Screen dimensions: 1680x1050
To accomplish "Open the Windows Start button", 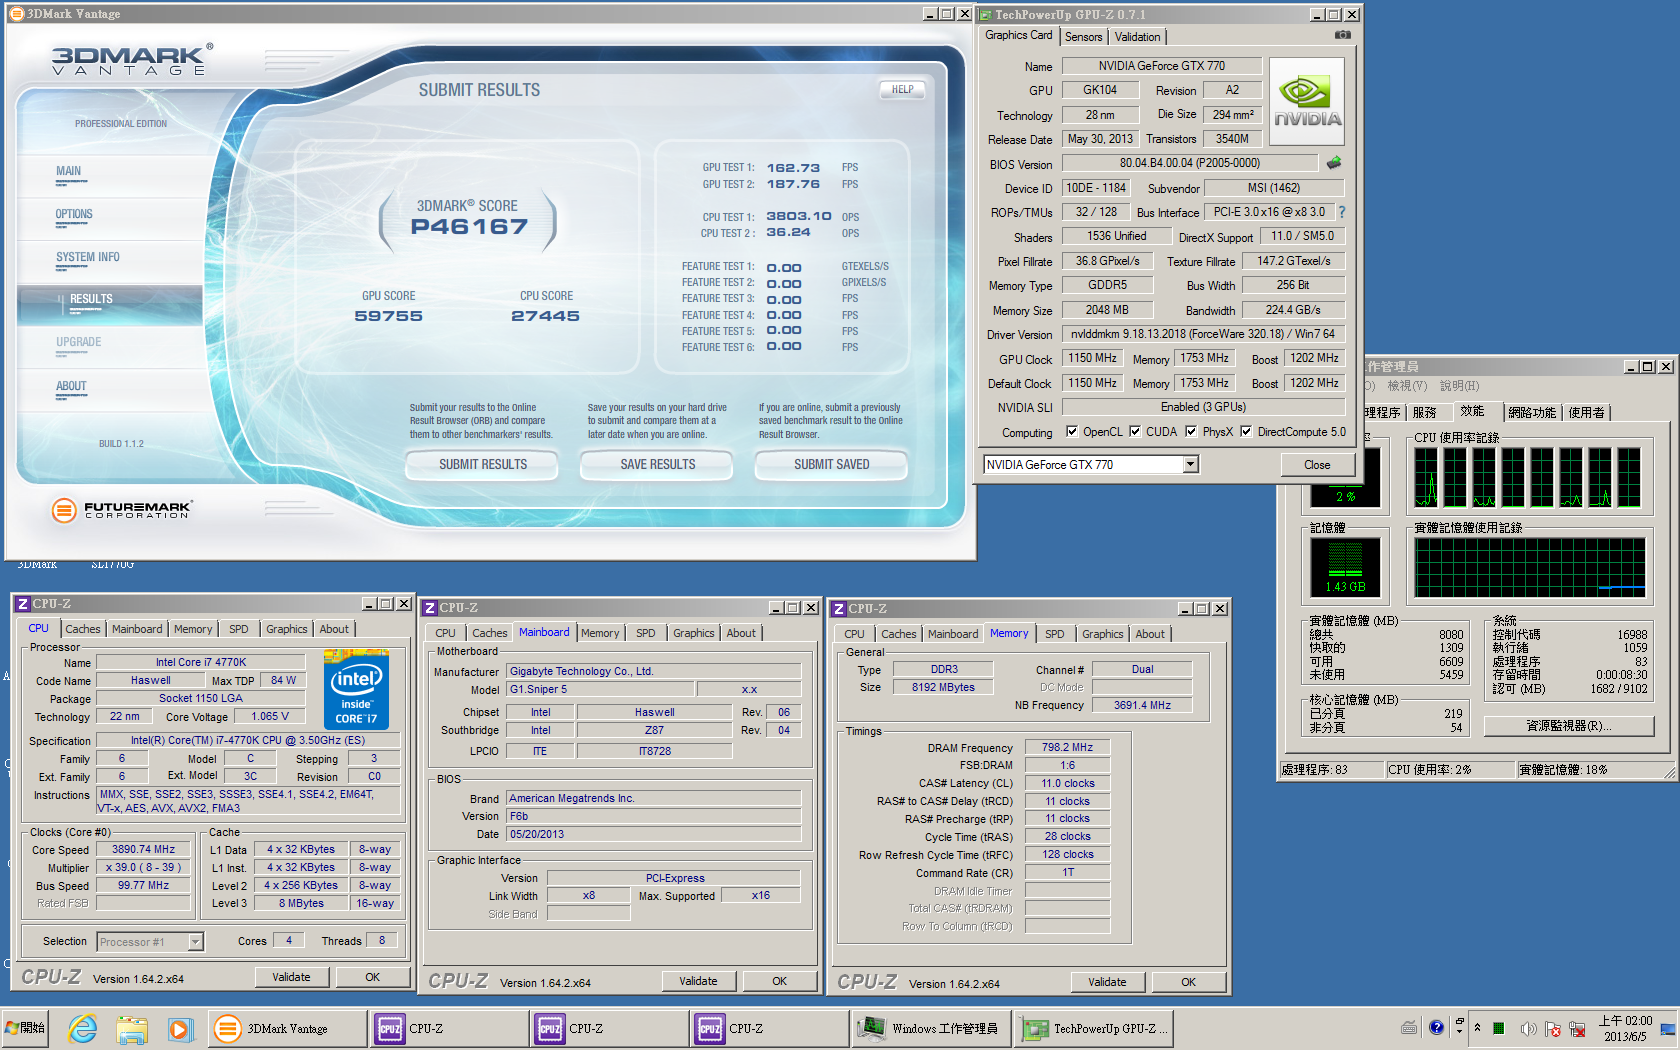I will tap(26, 1028).
